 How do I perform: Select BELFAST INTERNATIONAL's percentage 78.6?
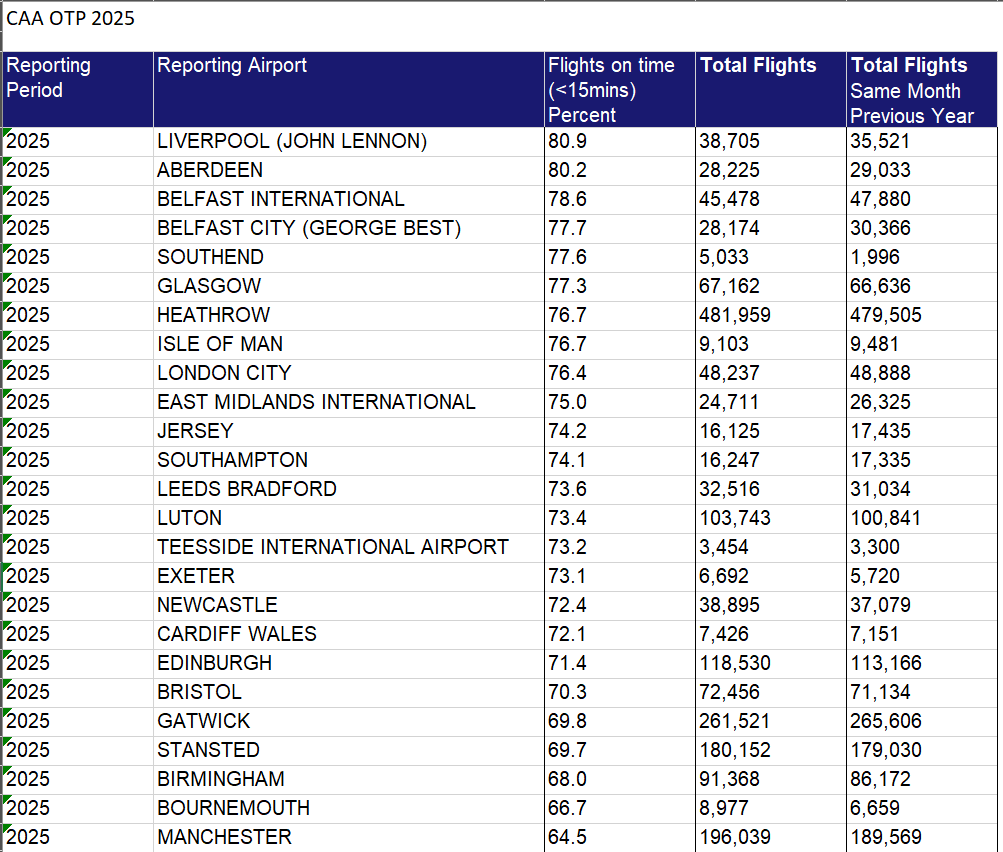[x=560, y=199]
